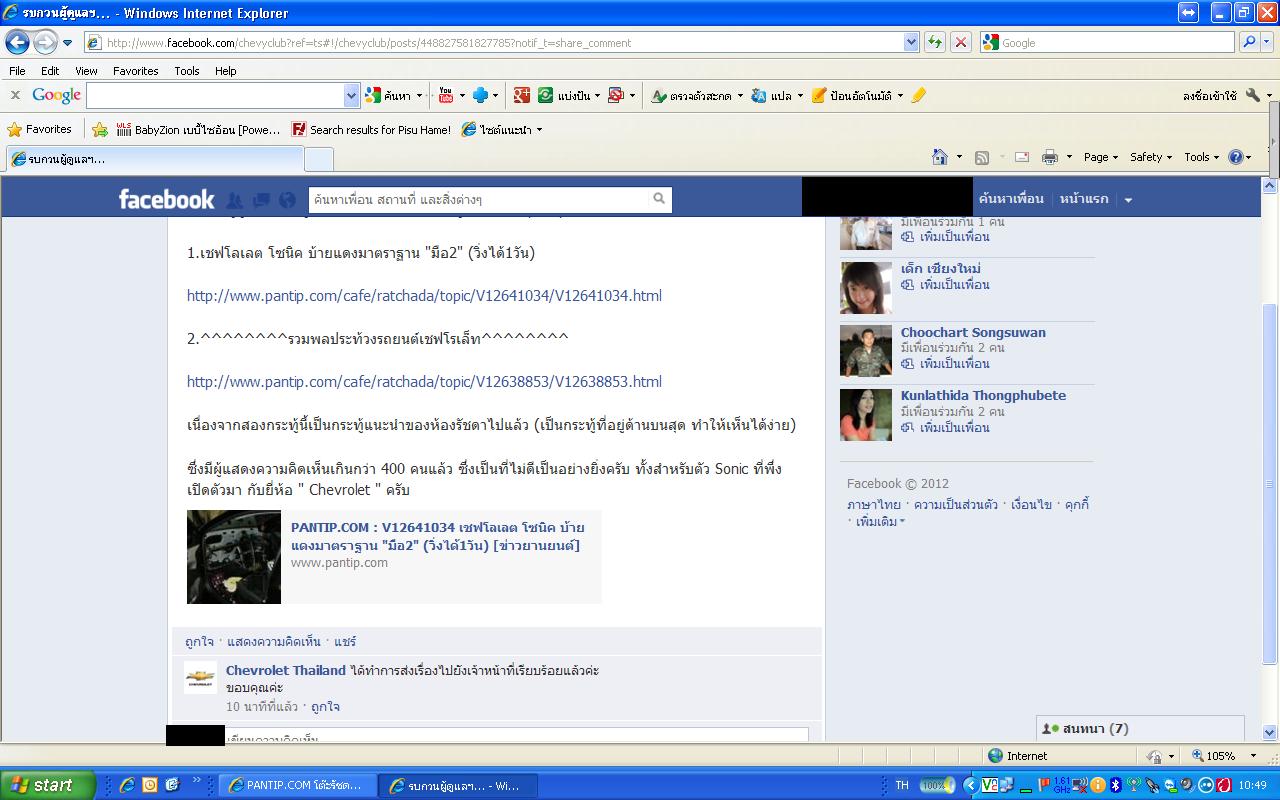Click the Read Mail envelope icon
The width and height of the screenshot is (1280, 800).
[1022, 157]
